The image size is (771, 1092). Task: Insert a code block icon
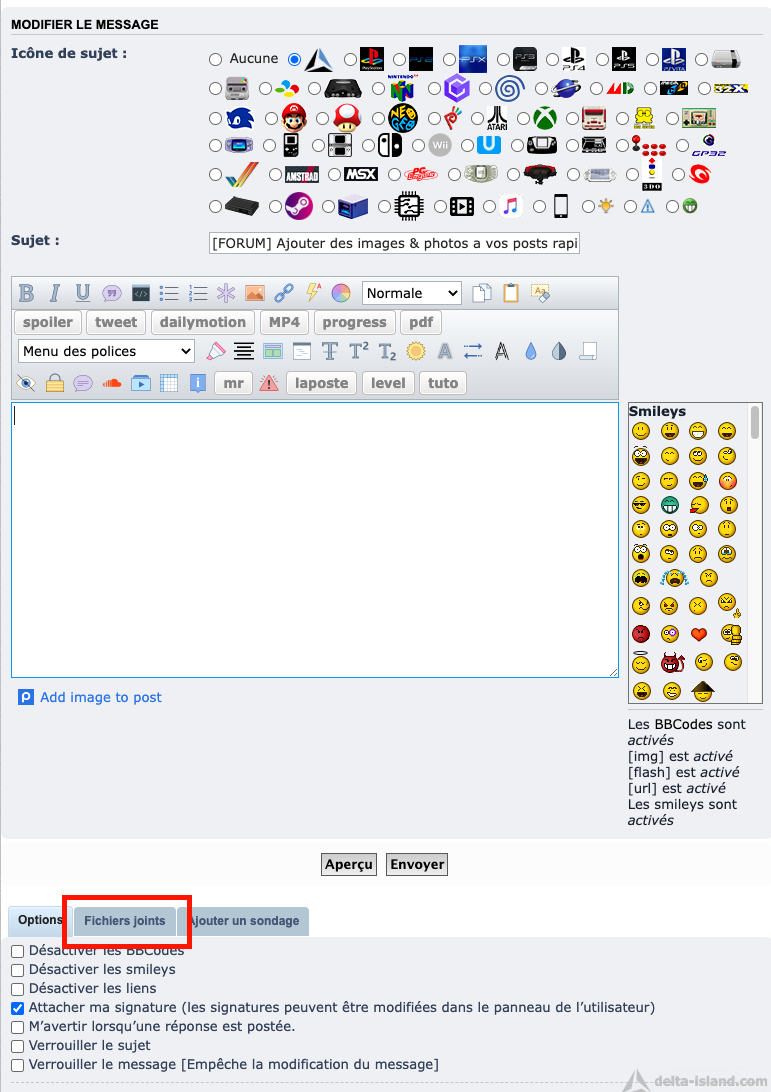pos(141,293)
